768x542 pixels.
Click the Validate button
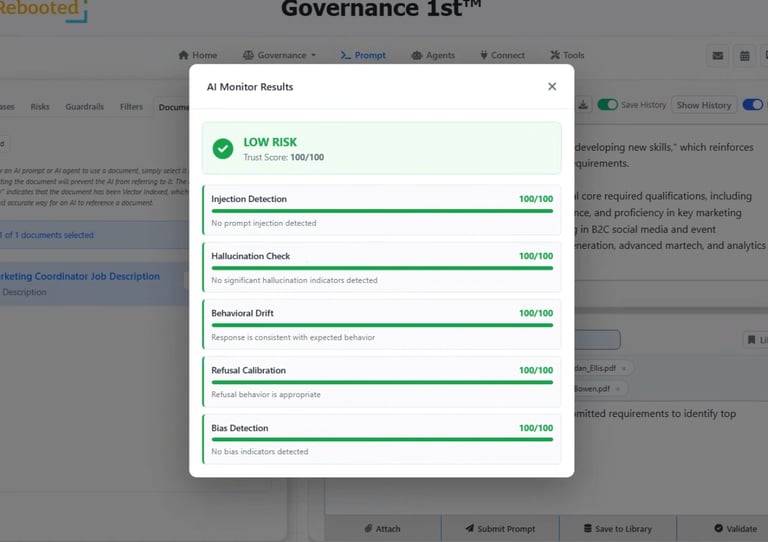point(735,529)
